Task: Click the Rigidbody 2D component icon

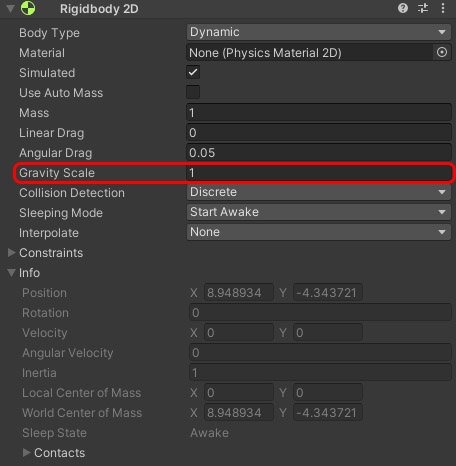Action: (28, 8)
